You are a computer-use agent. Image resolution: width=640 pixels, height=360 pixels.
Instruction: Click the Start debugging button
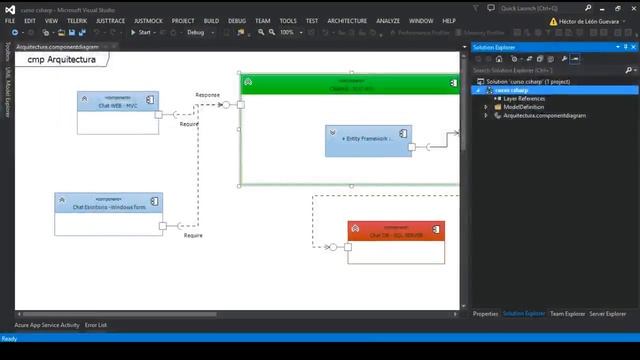140,32
